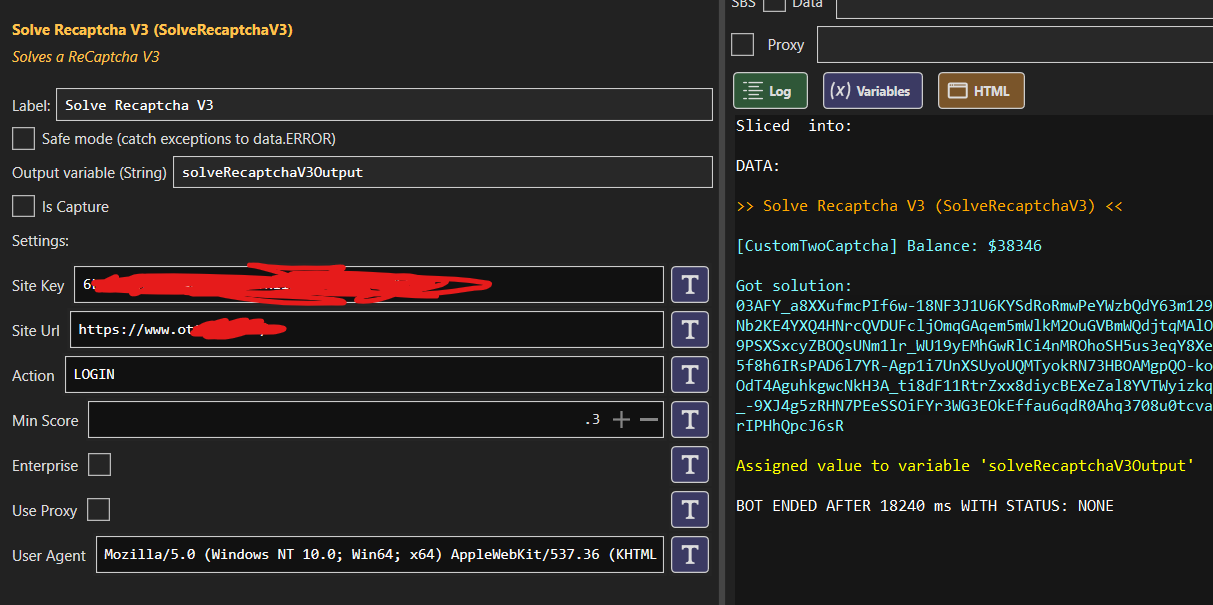Focus the Output variable text field
This screenshot has height=605, width=1213.
point(443,172)
